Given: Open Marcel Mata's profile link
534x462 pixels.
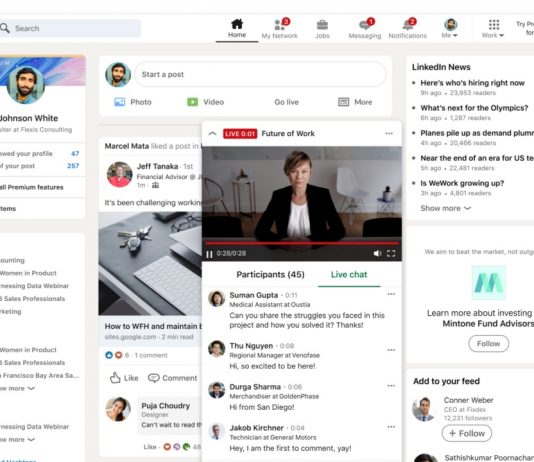Looking at the screenshot, I should [127, 146].
